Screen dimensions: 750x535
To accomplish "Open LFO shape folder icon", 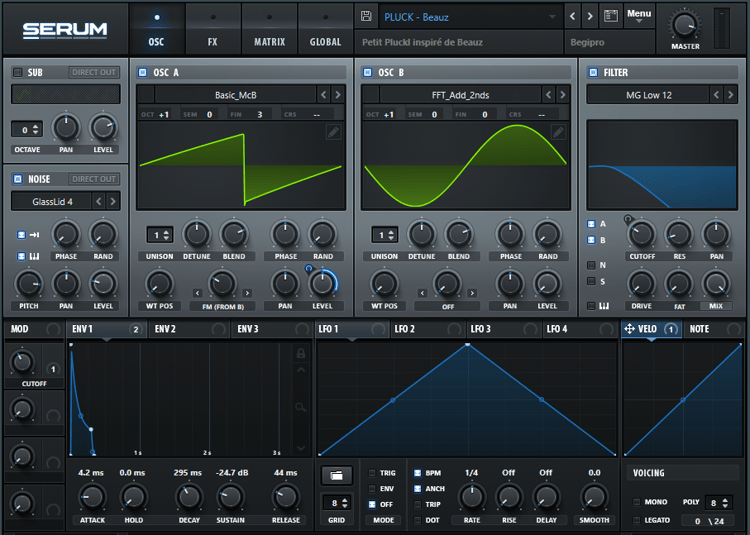I will click(336, 475).
